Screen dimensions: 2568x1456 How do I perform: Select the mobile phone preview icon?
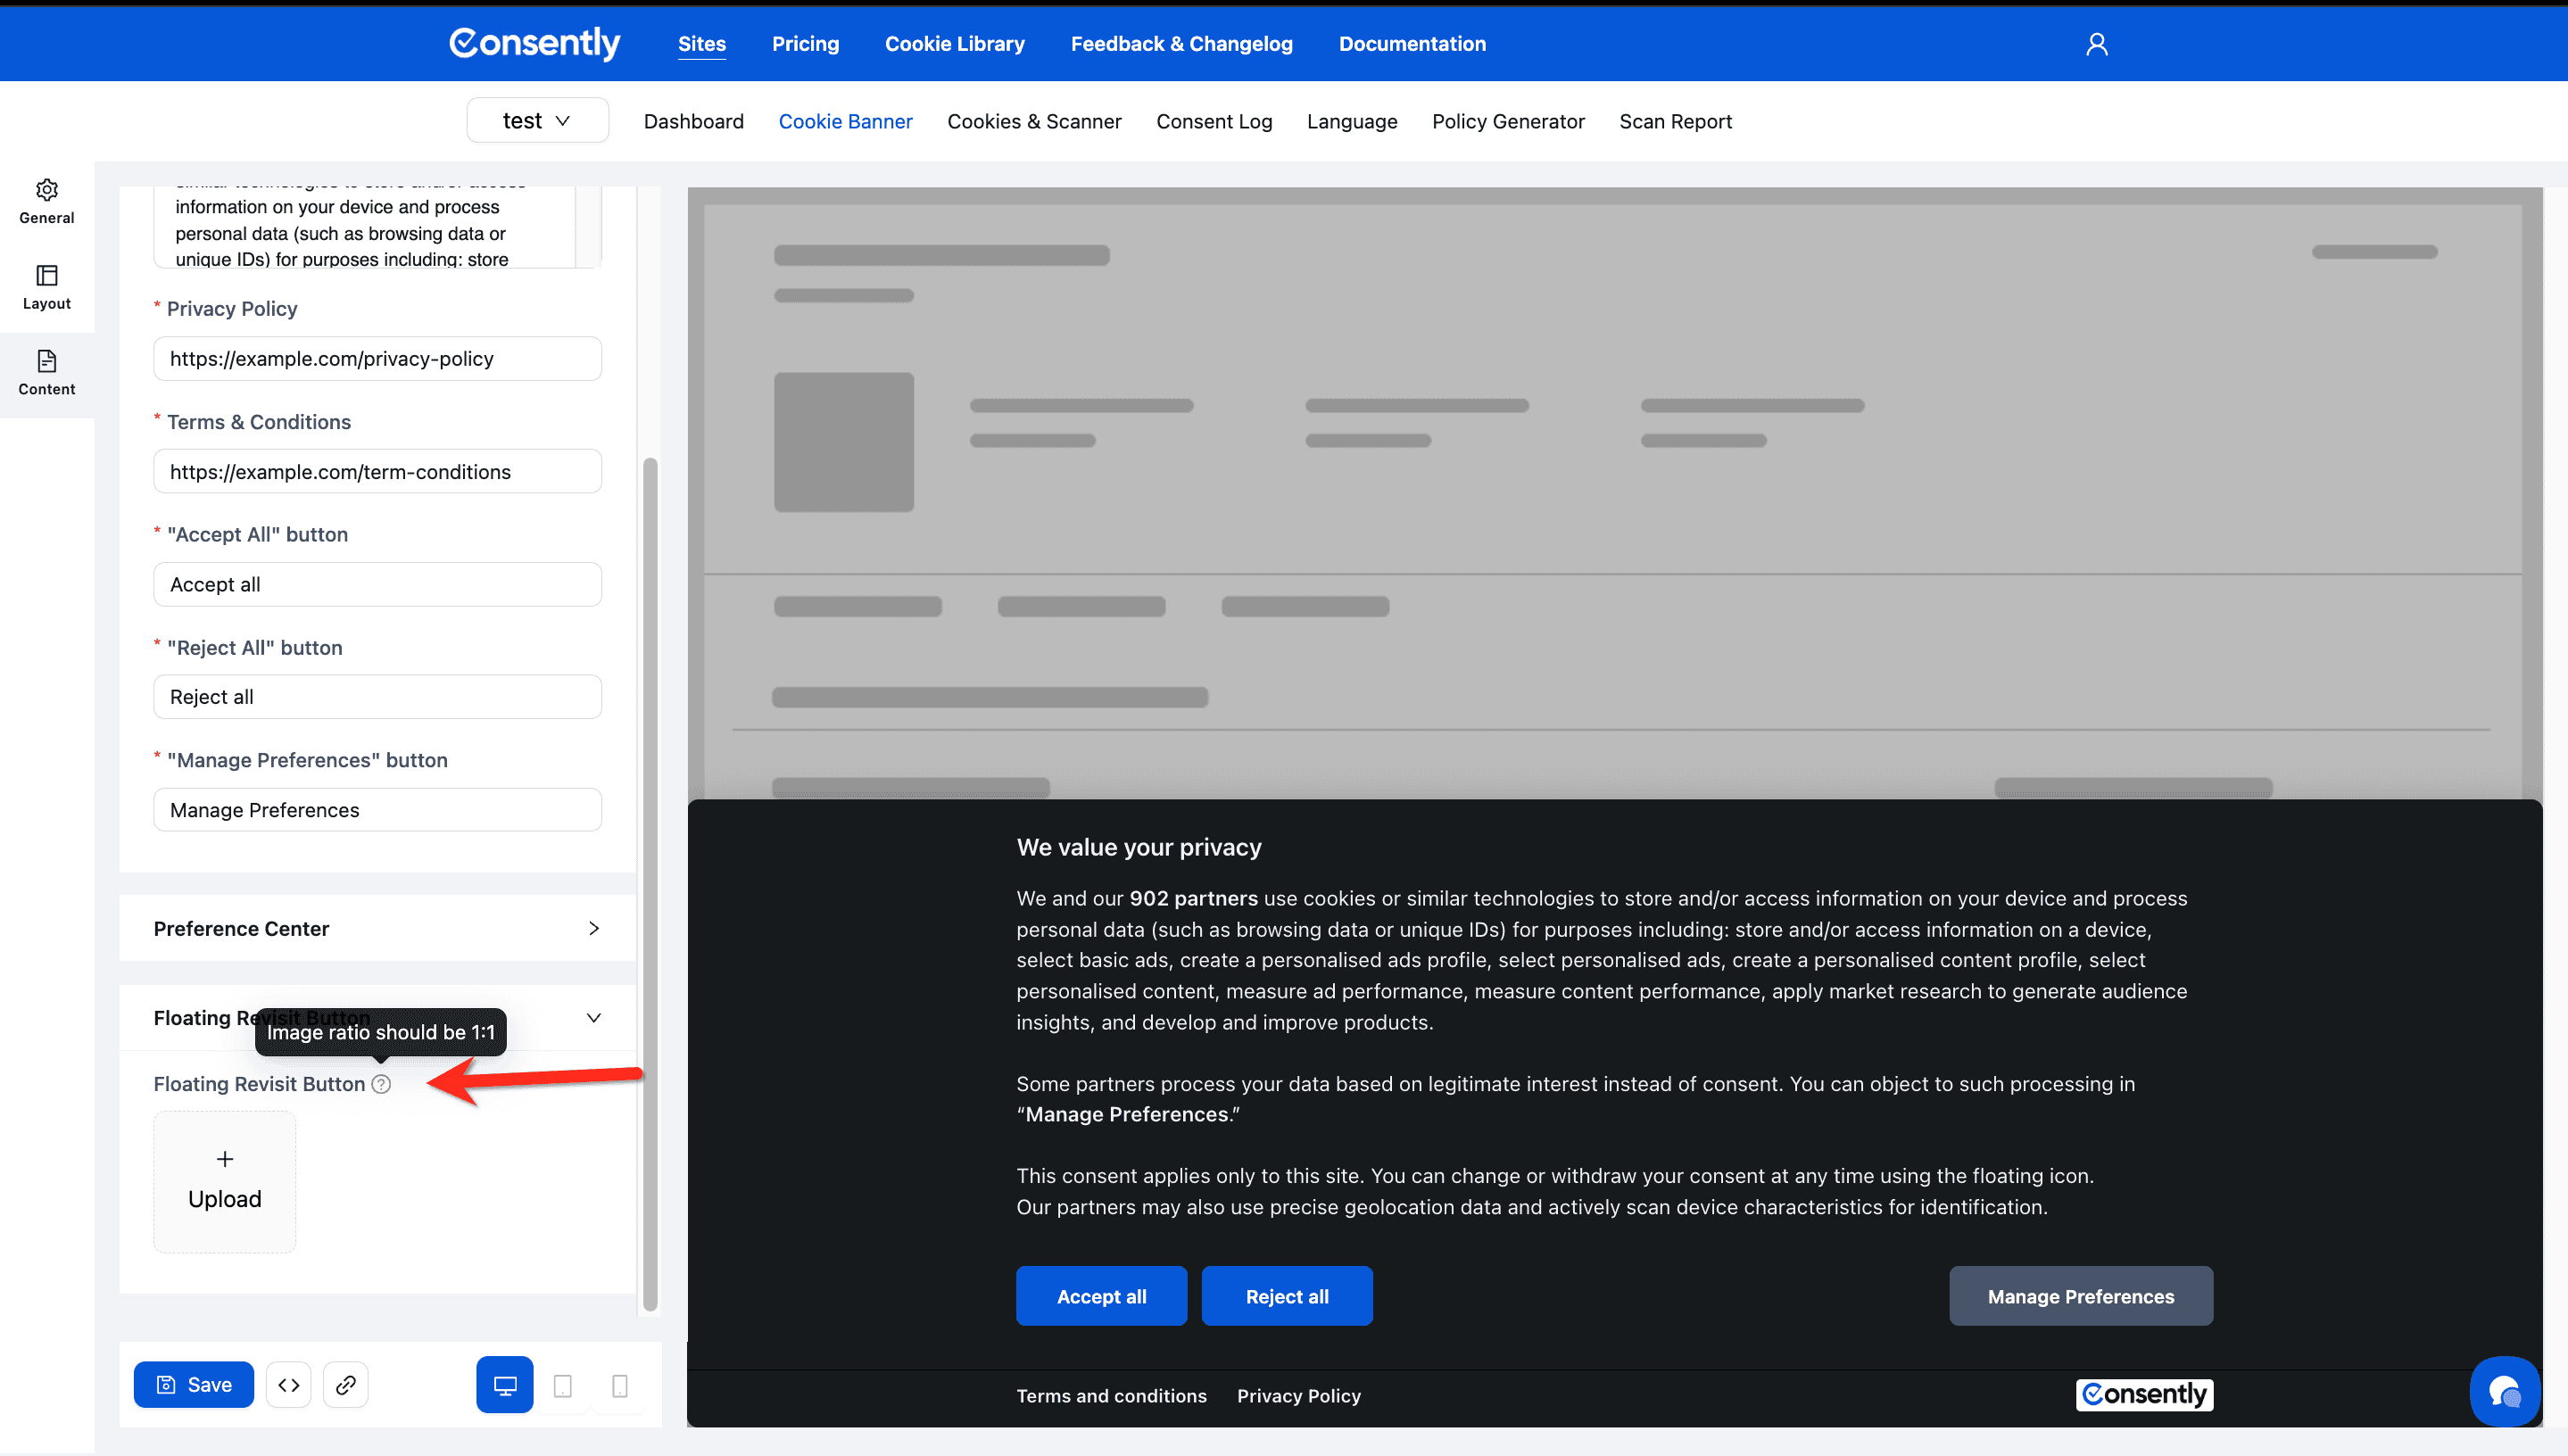point(620,1386)
